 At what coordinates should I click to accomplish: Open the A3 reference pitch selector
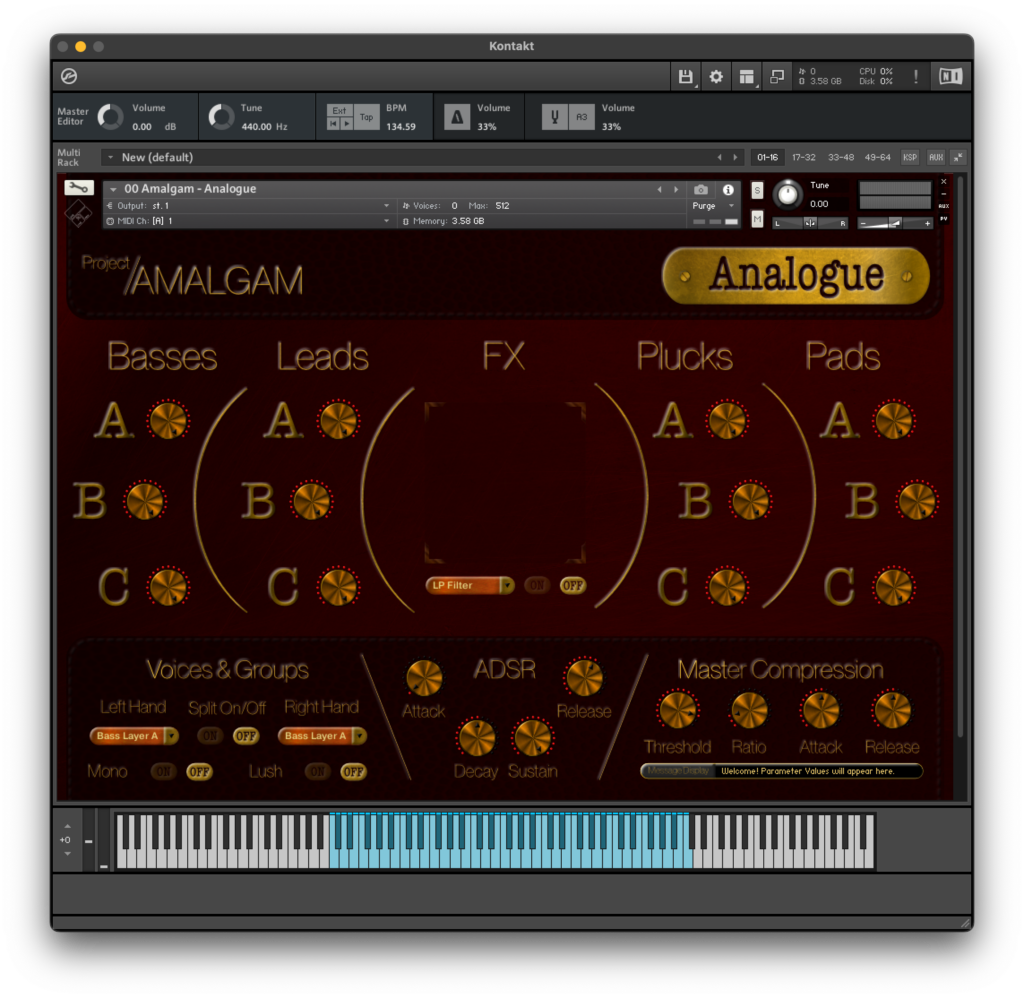click(581, 117)
